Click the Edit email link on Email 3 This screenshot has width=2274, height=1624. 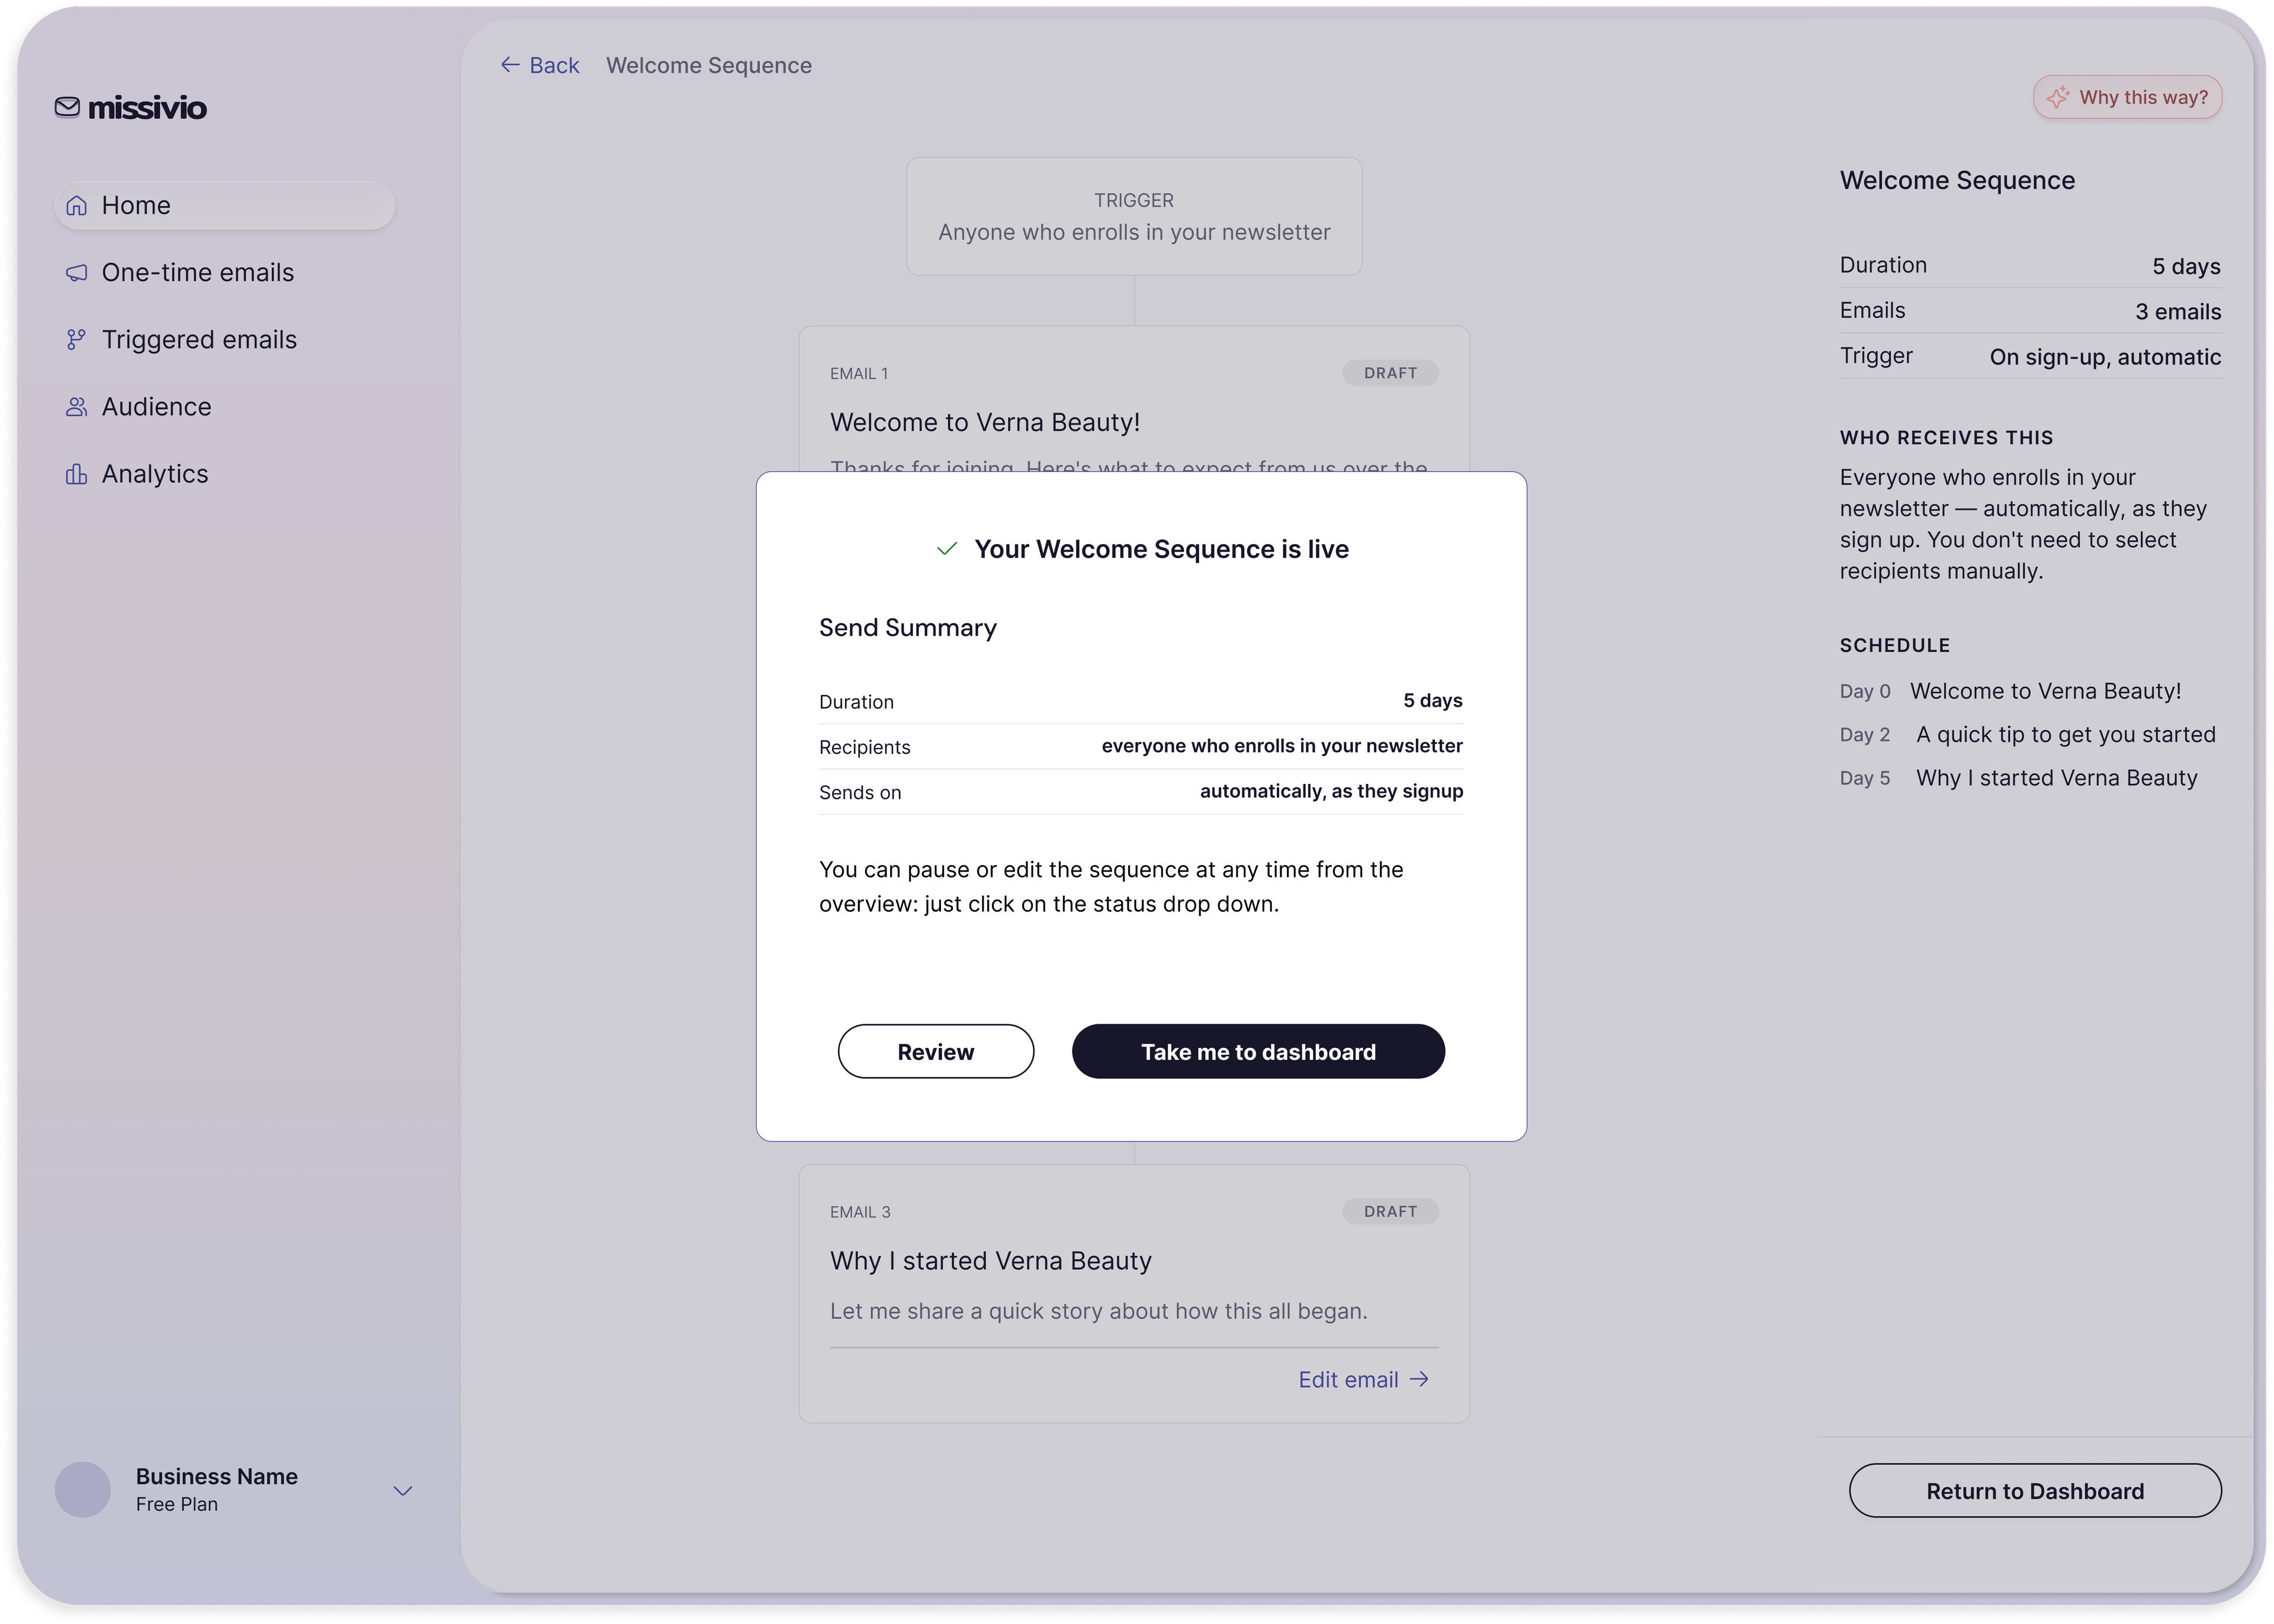[x=1364, y=1379]
